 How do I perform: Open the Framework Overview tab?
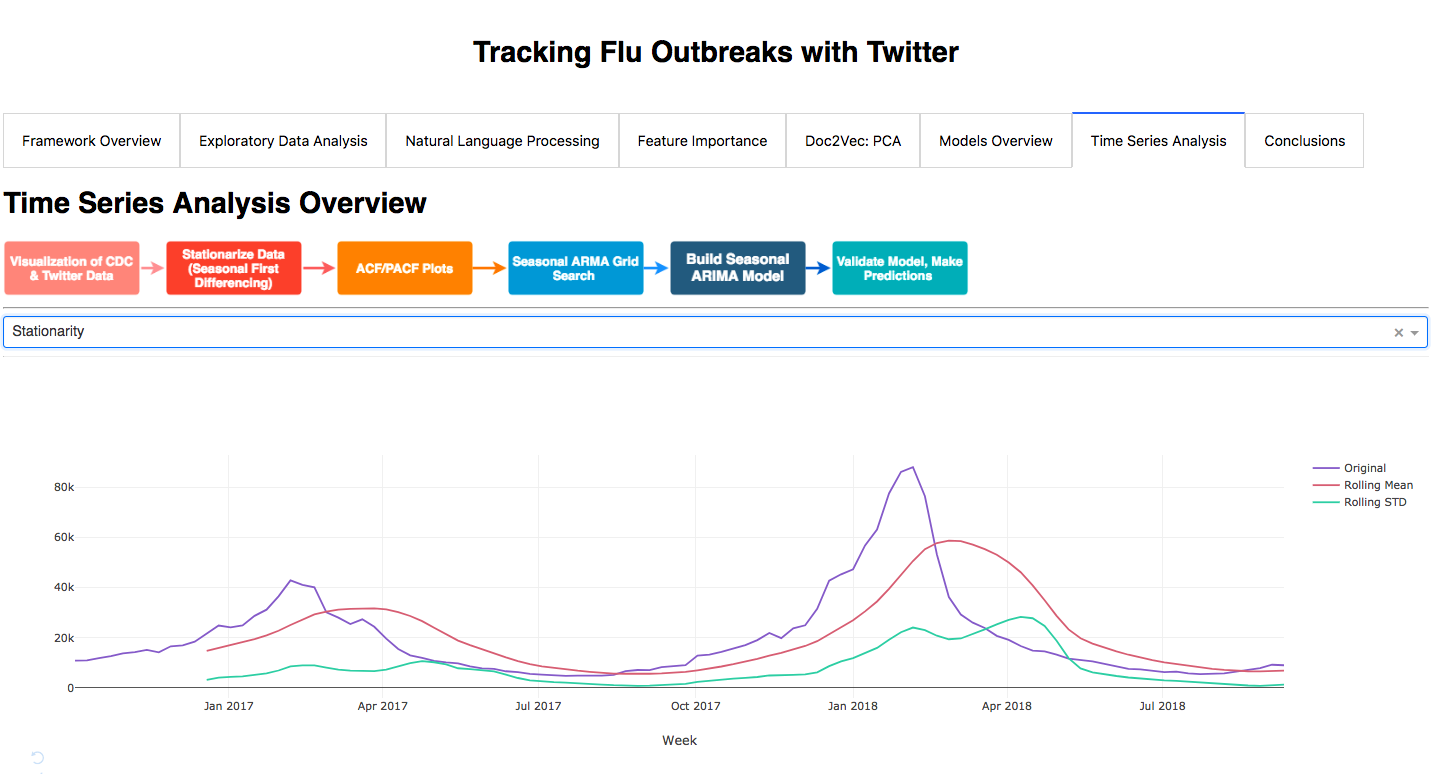92,141
